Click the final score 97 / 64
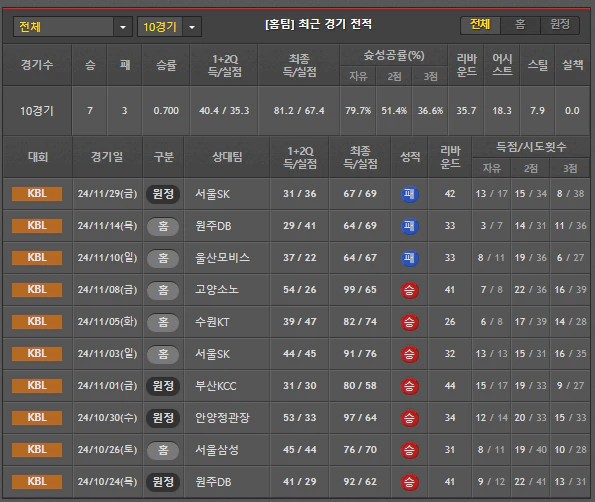 click(x=360, y=418)
